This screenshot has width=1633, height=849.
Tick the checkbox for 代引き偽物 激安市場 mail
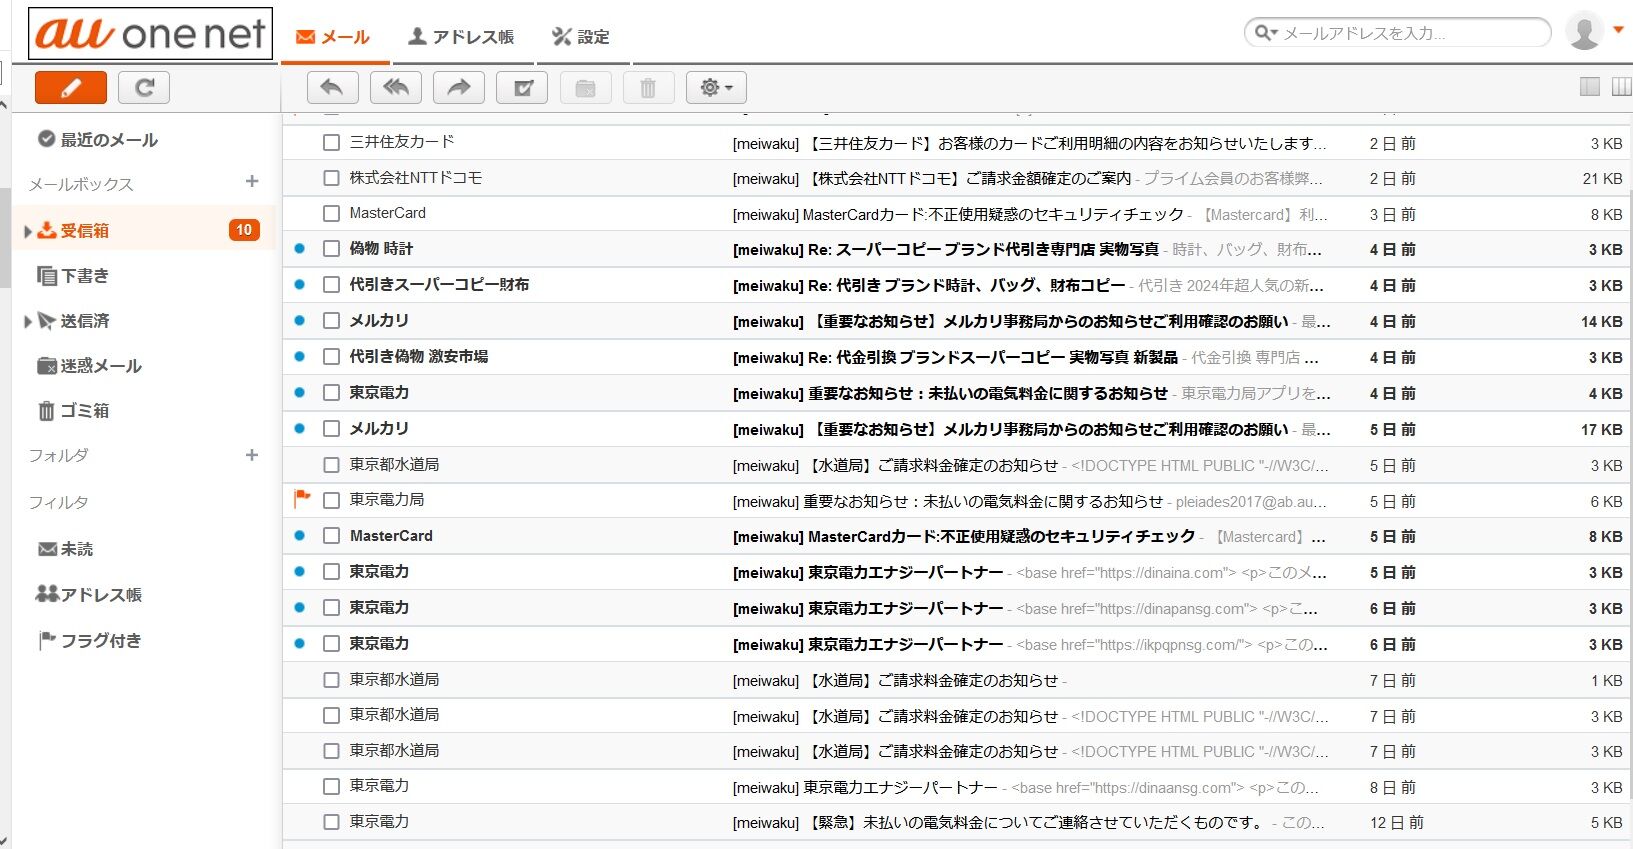pyautogui.click(x=332, y=357)
